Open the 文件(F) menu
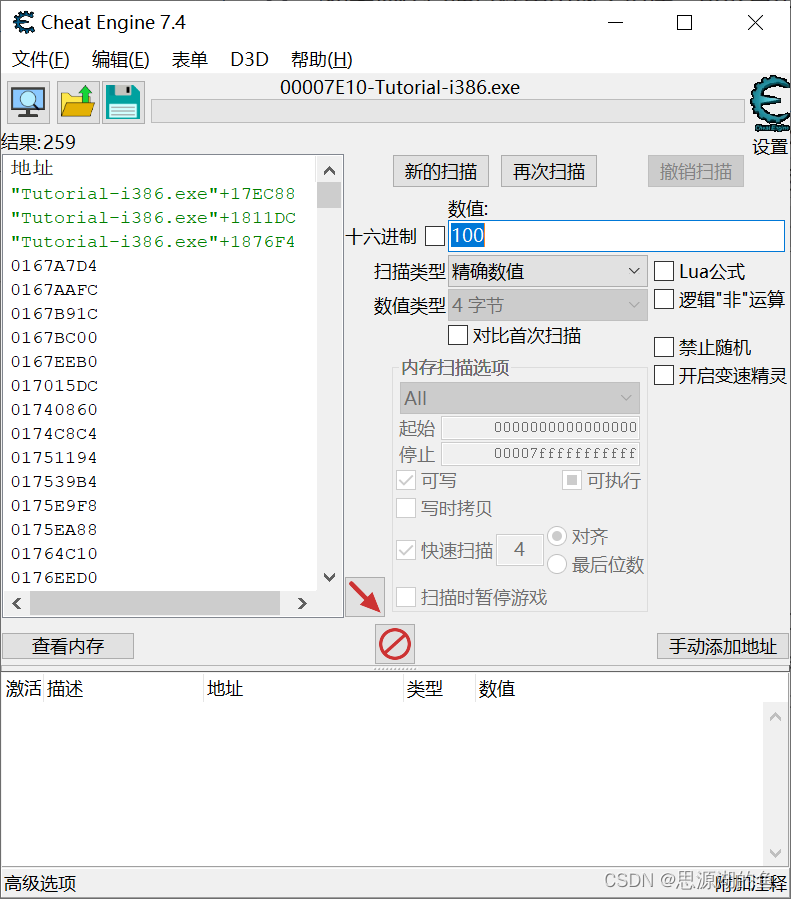Image resolution: width=791 pixels, height=899 pixels. 41,60
